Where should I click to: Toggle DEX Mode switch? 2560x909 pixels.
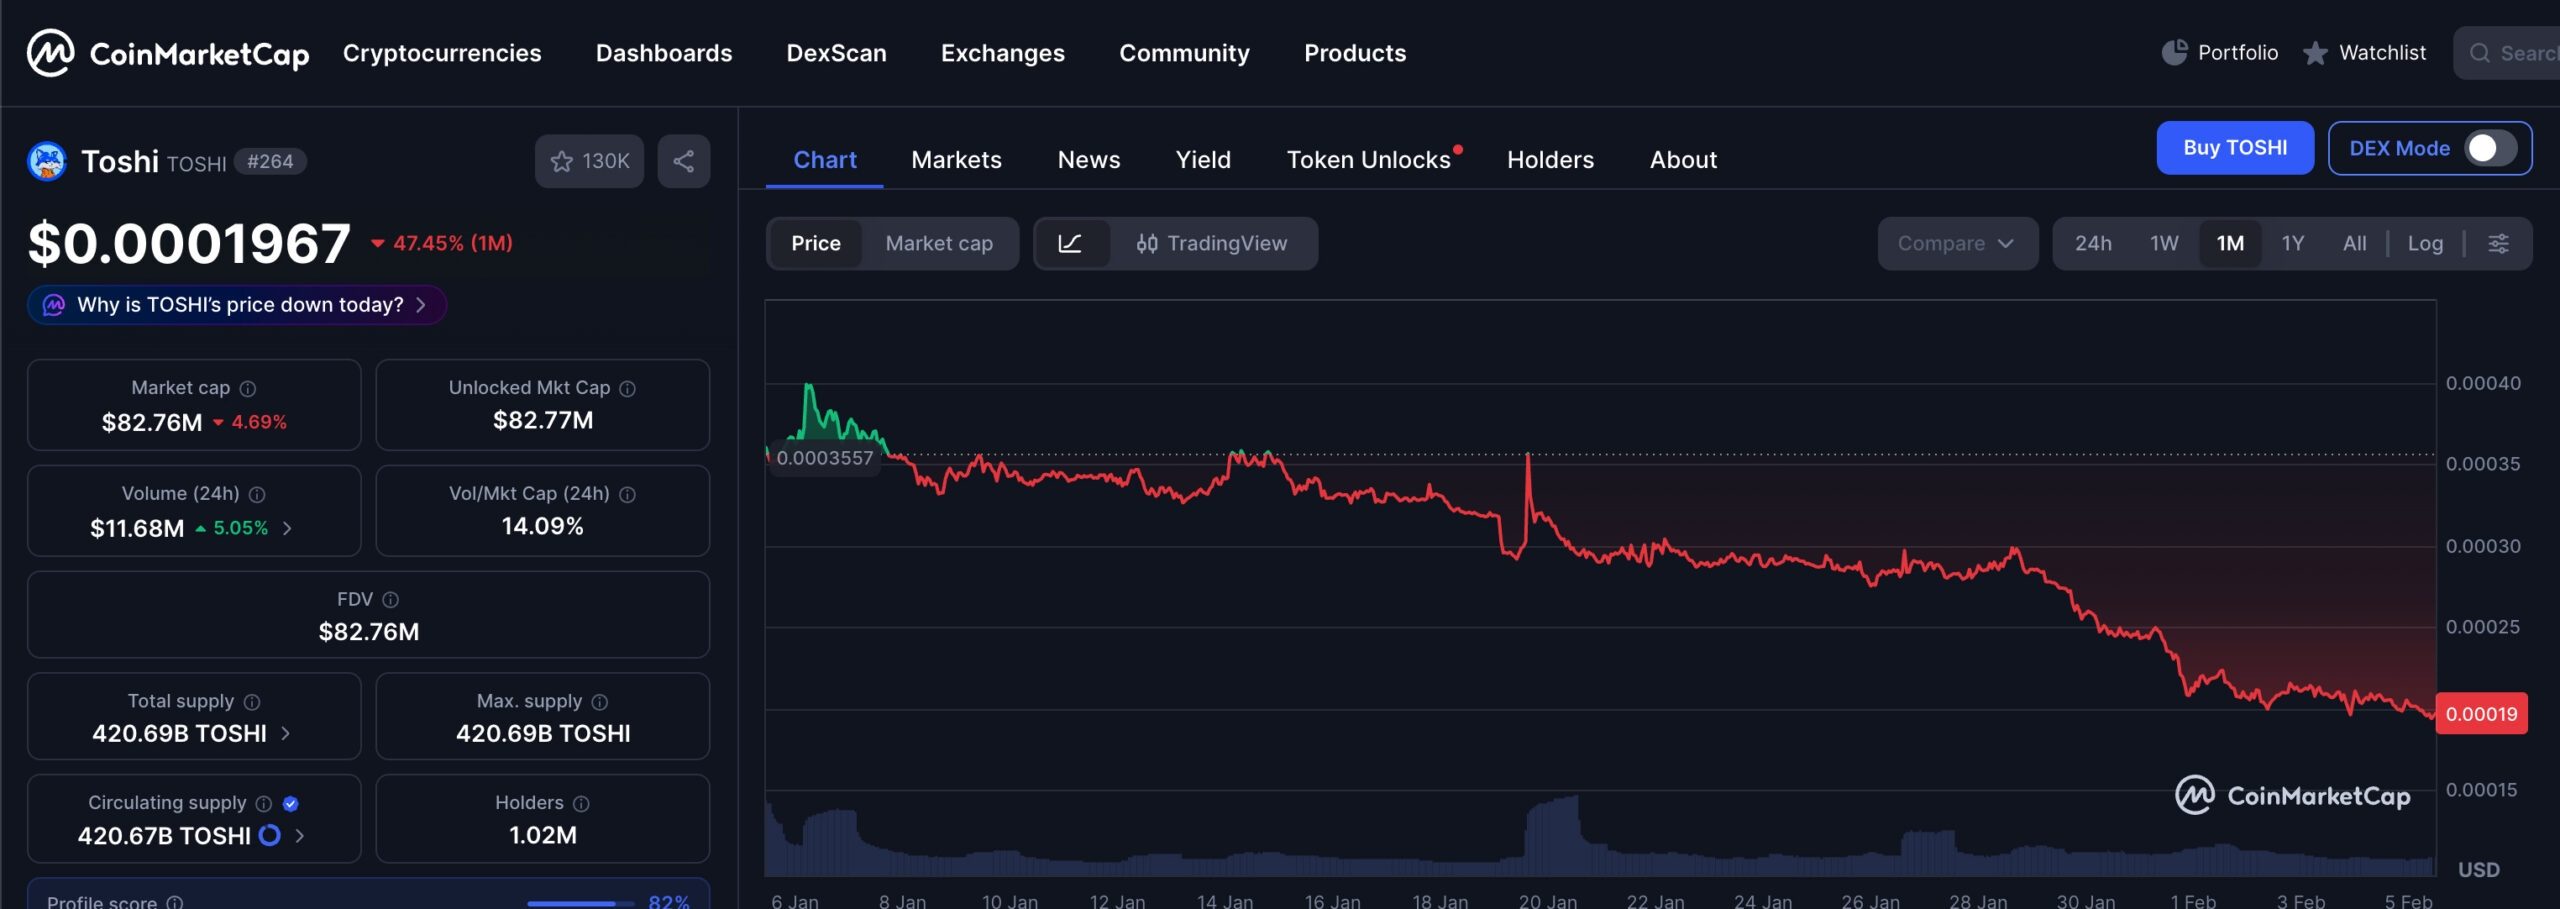tap(2490, 148)
